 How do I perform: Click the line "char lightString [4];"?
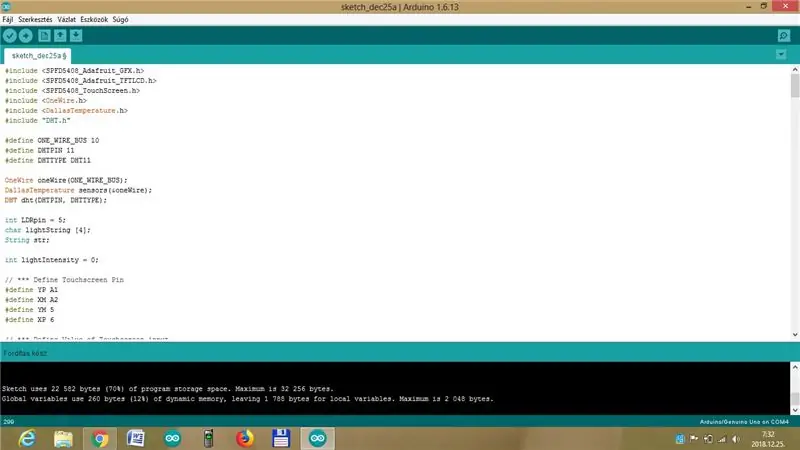(x=47, y=230)
